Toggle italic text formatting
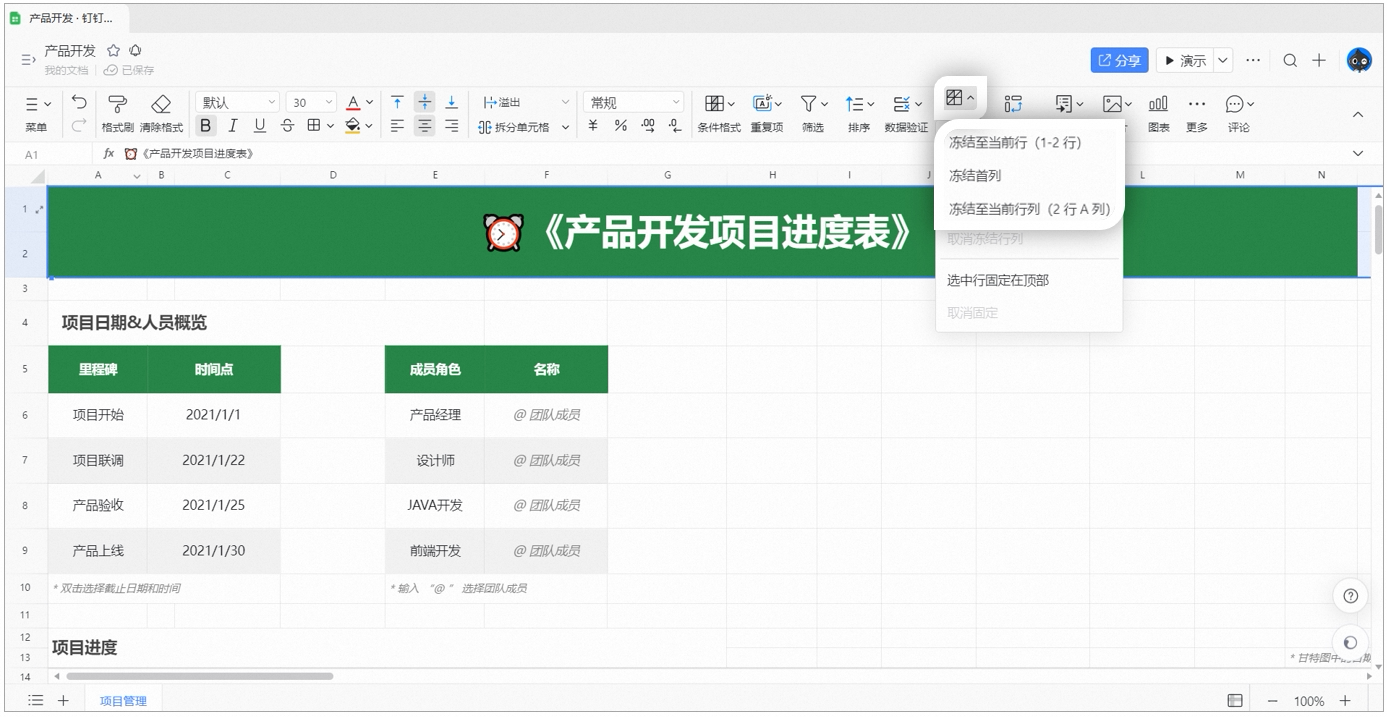 (x=233, y=126)
